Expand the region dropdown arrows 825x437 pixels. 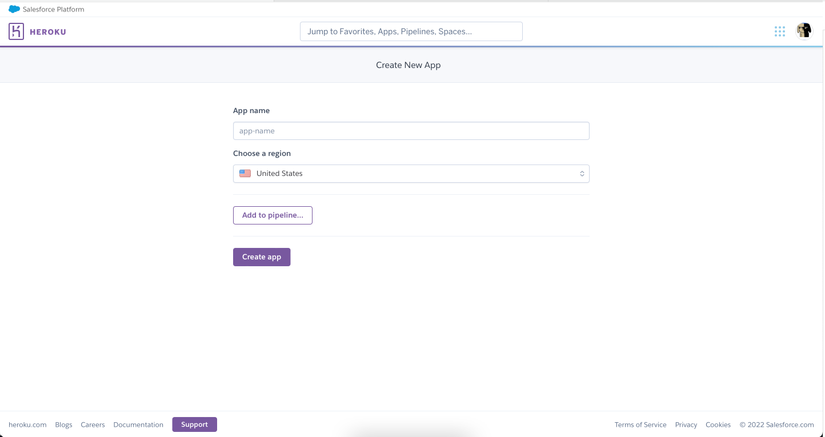582,174
